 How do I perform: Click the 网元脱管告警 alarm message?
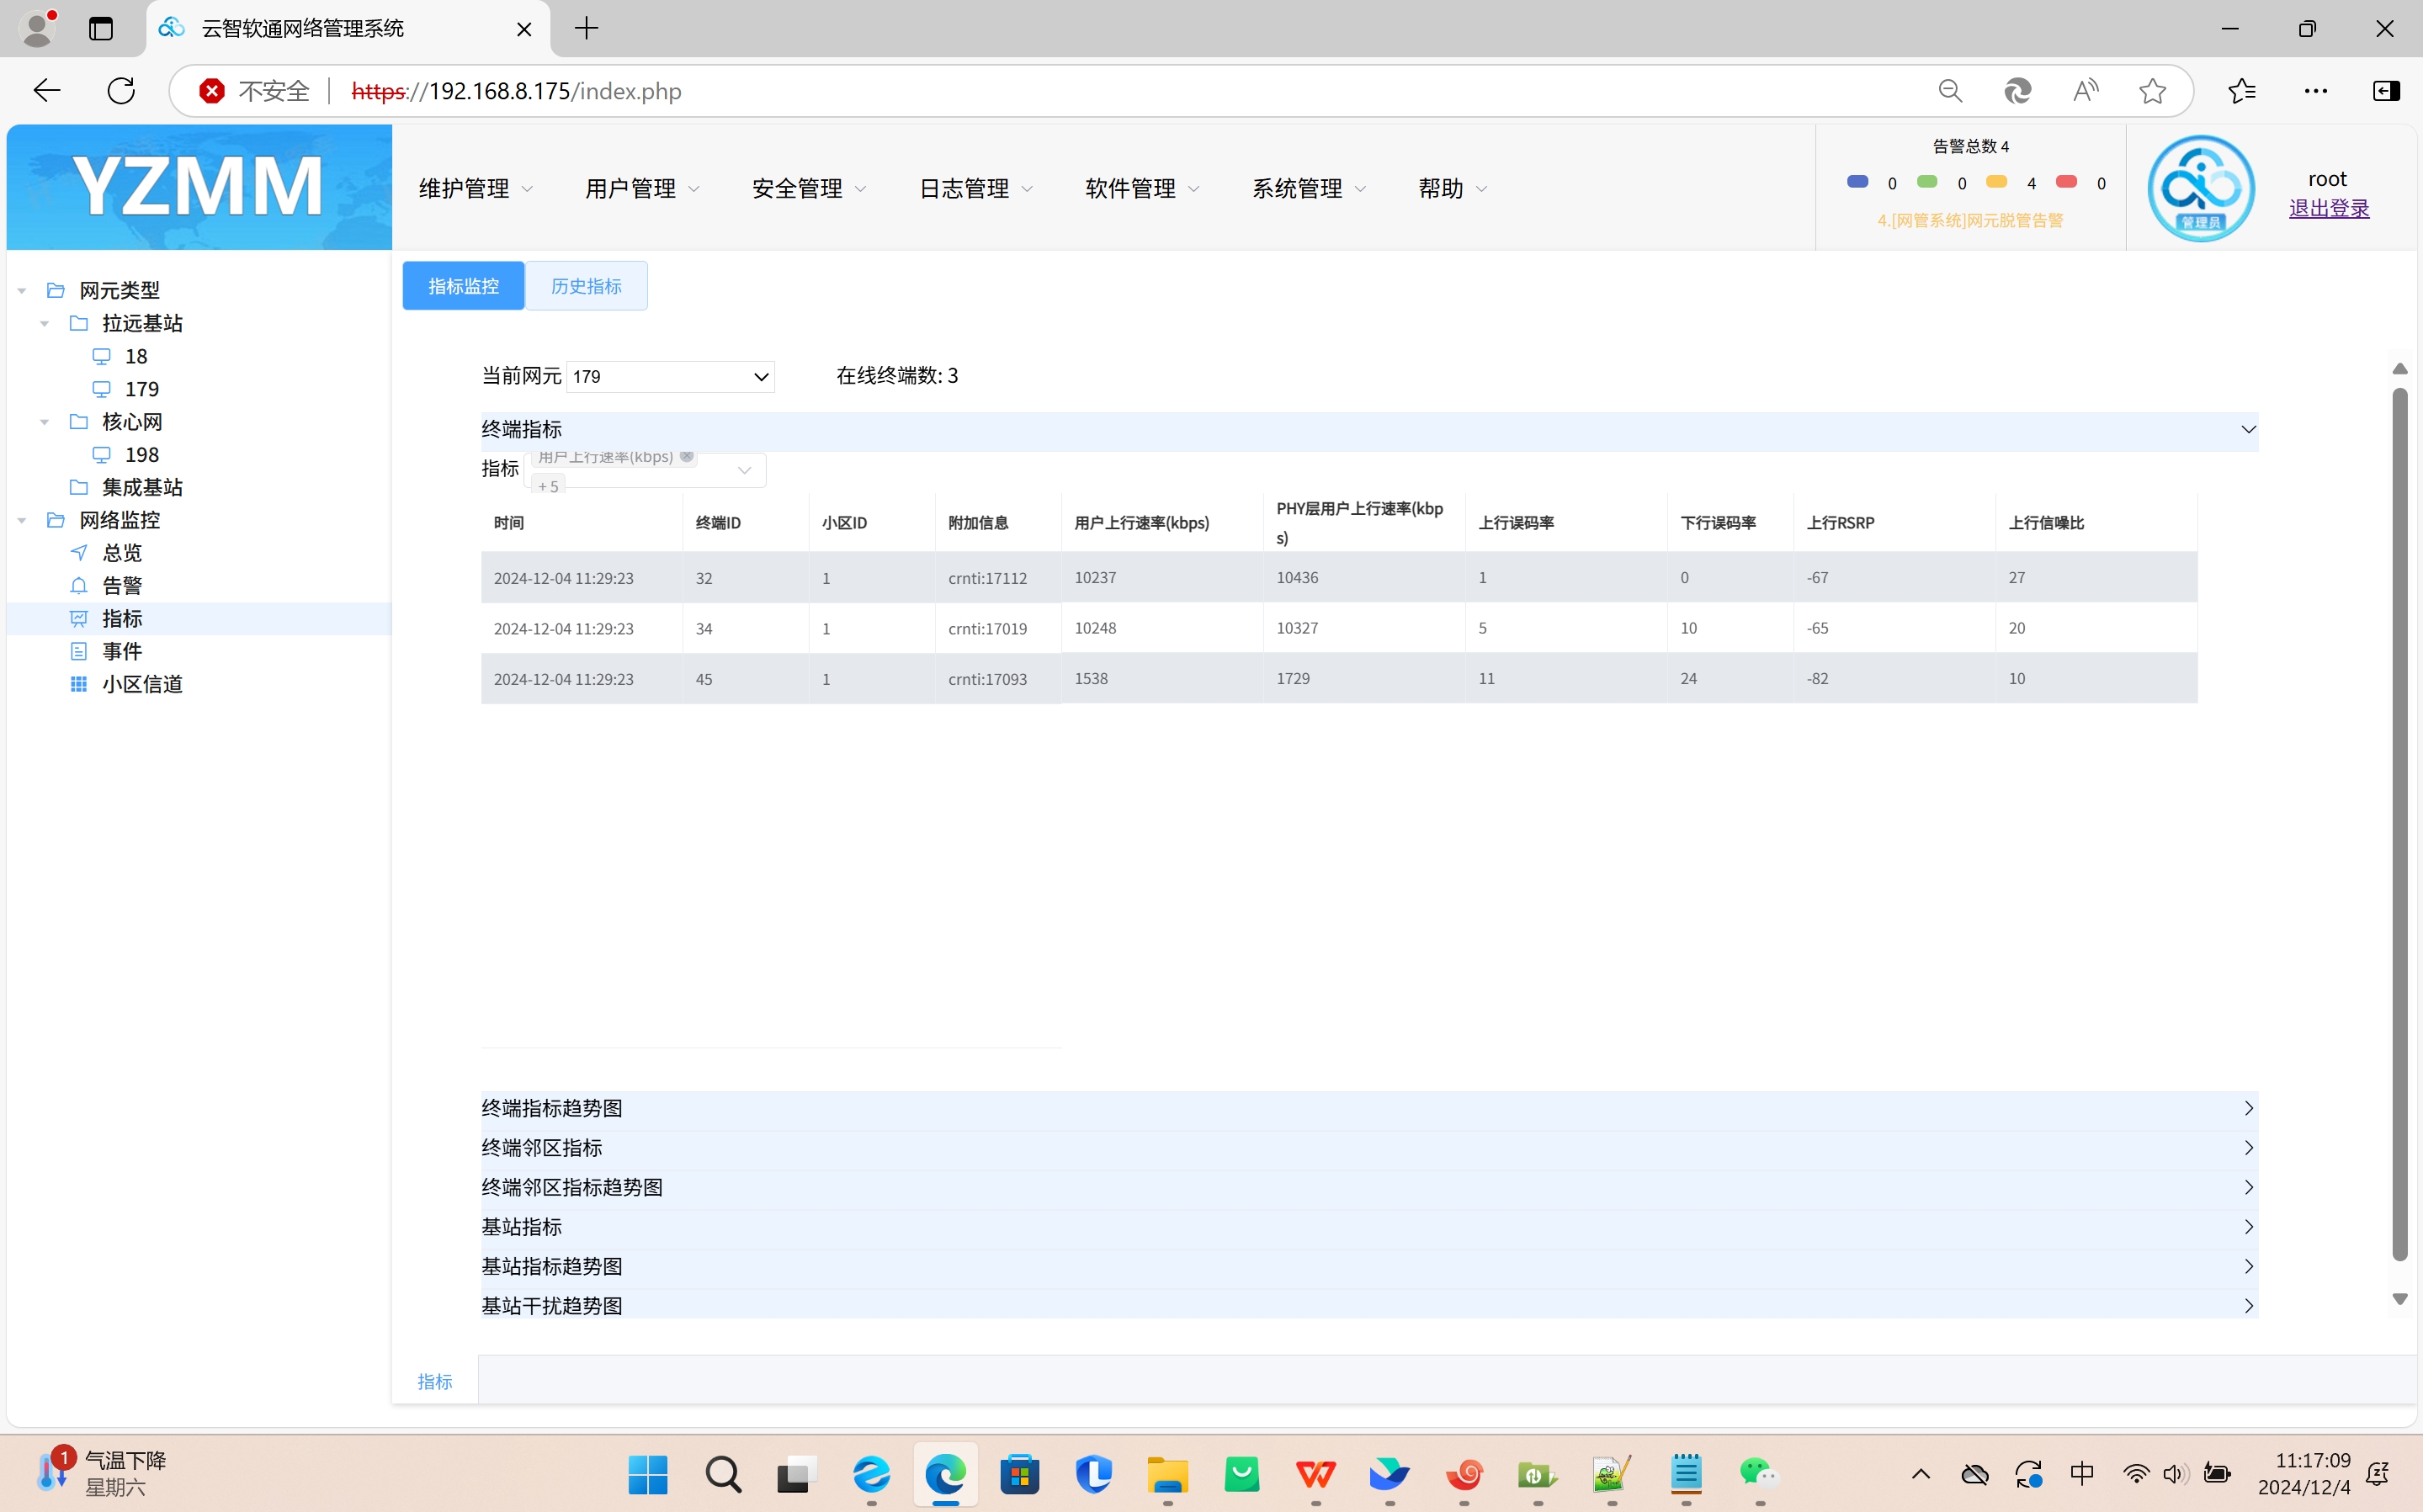point(1970,220)
